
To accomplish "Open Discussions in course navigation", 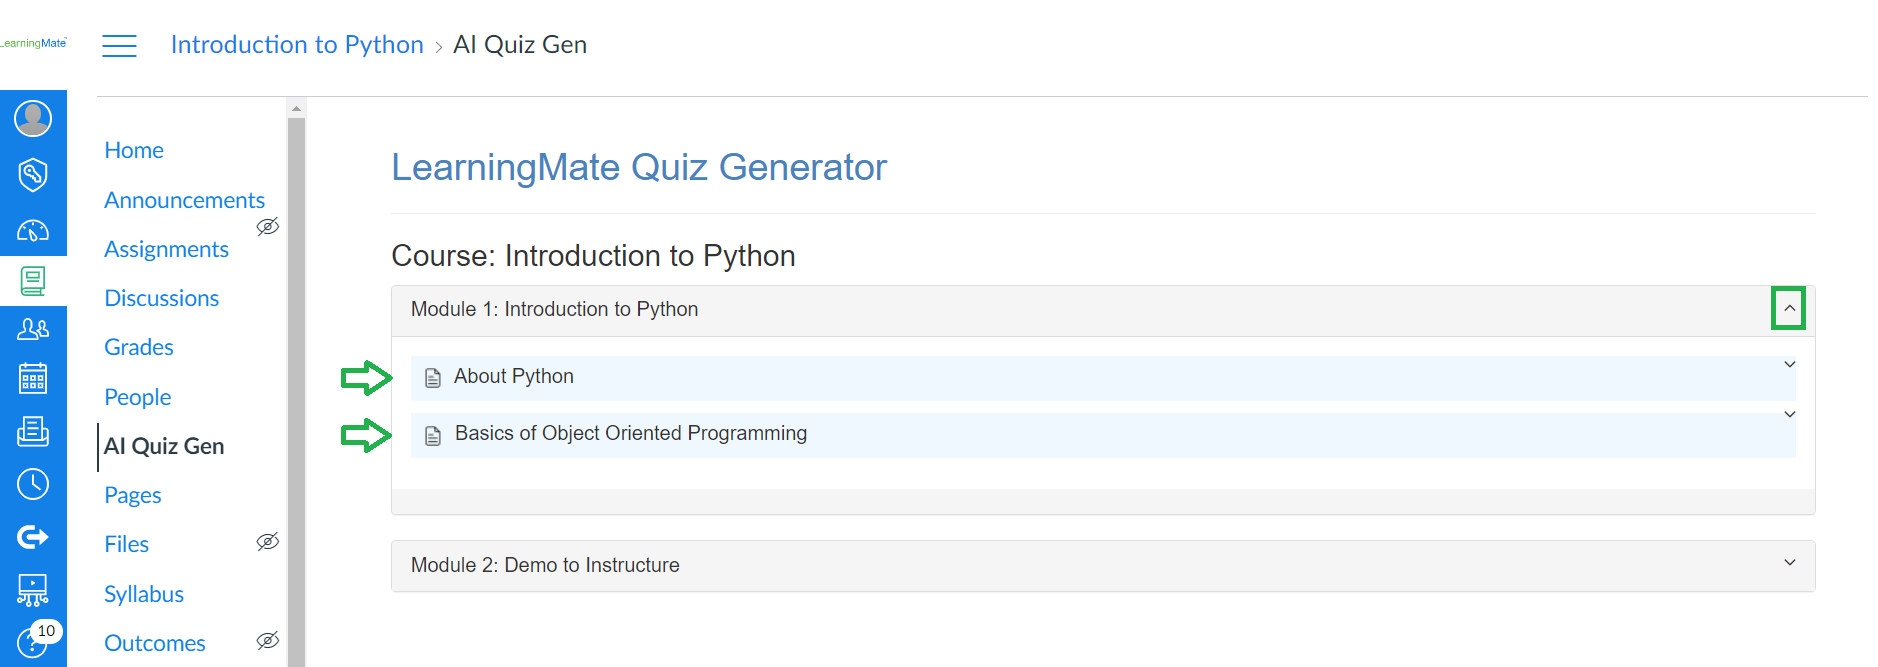I will 162,298.
